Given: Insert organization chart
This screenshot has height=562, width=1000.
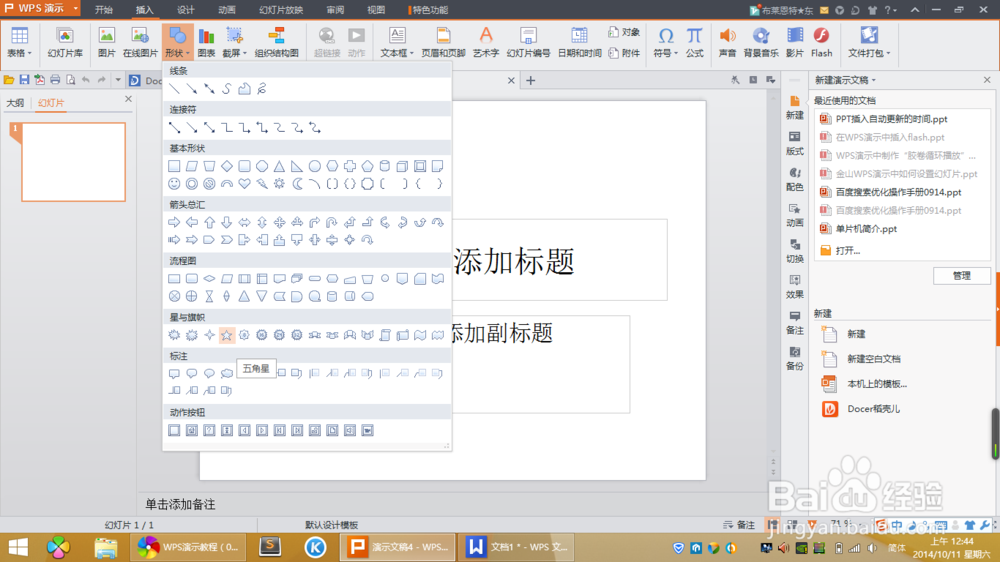Looking at the screenshot, I should click(x=276, y=42).
